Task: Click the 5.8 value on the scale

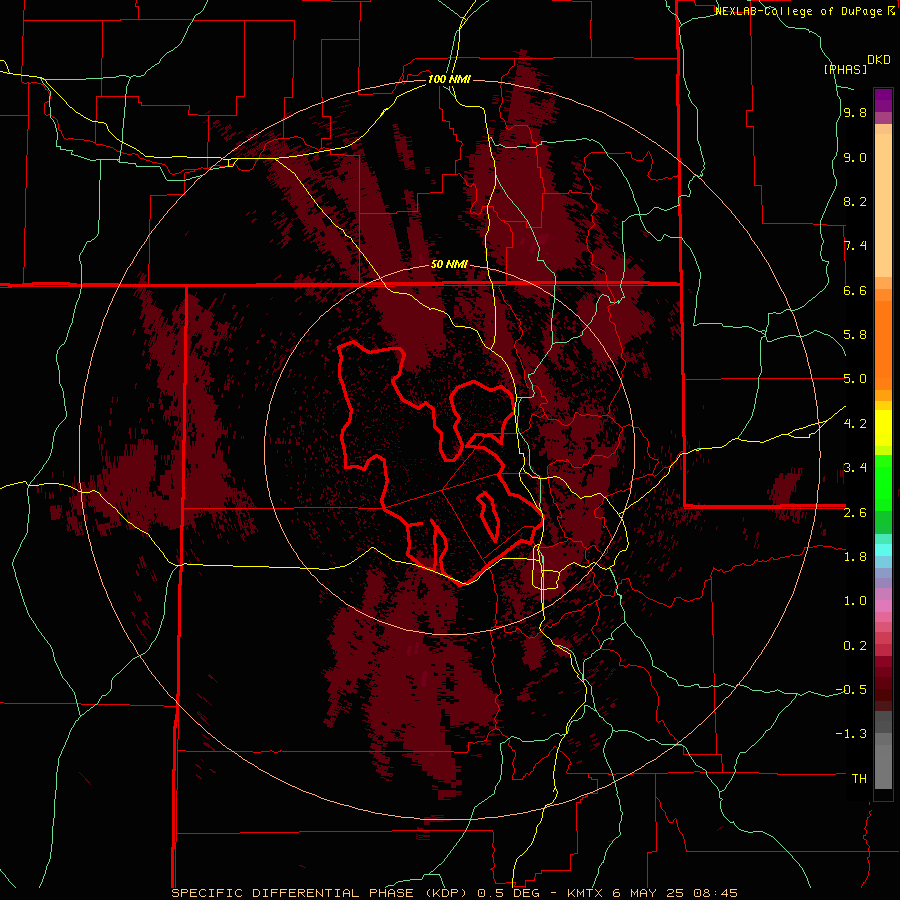Action: coord(855,335)
